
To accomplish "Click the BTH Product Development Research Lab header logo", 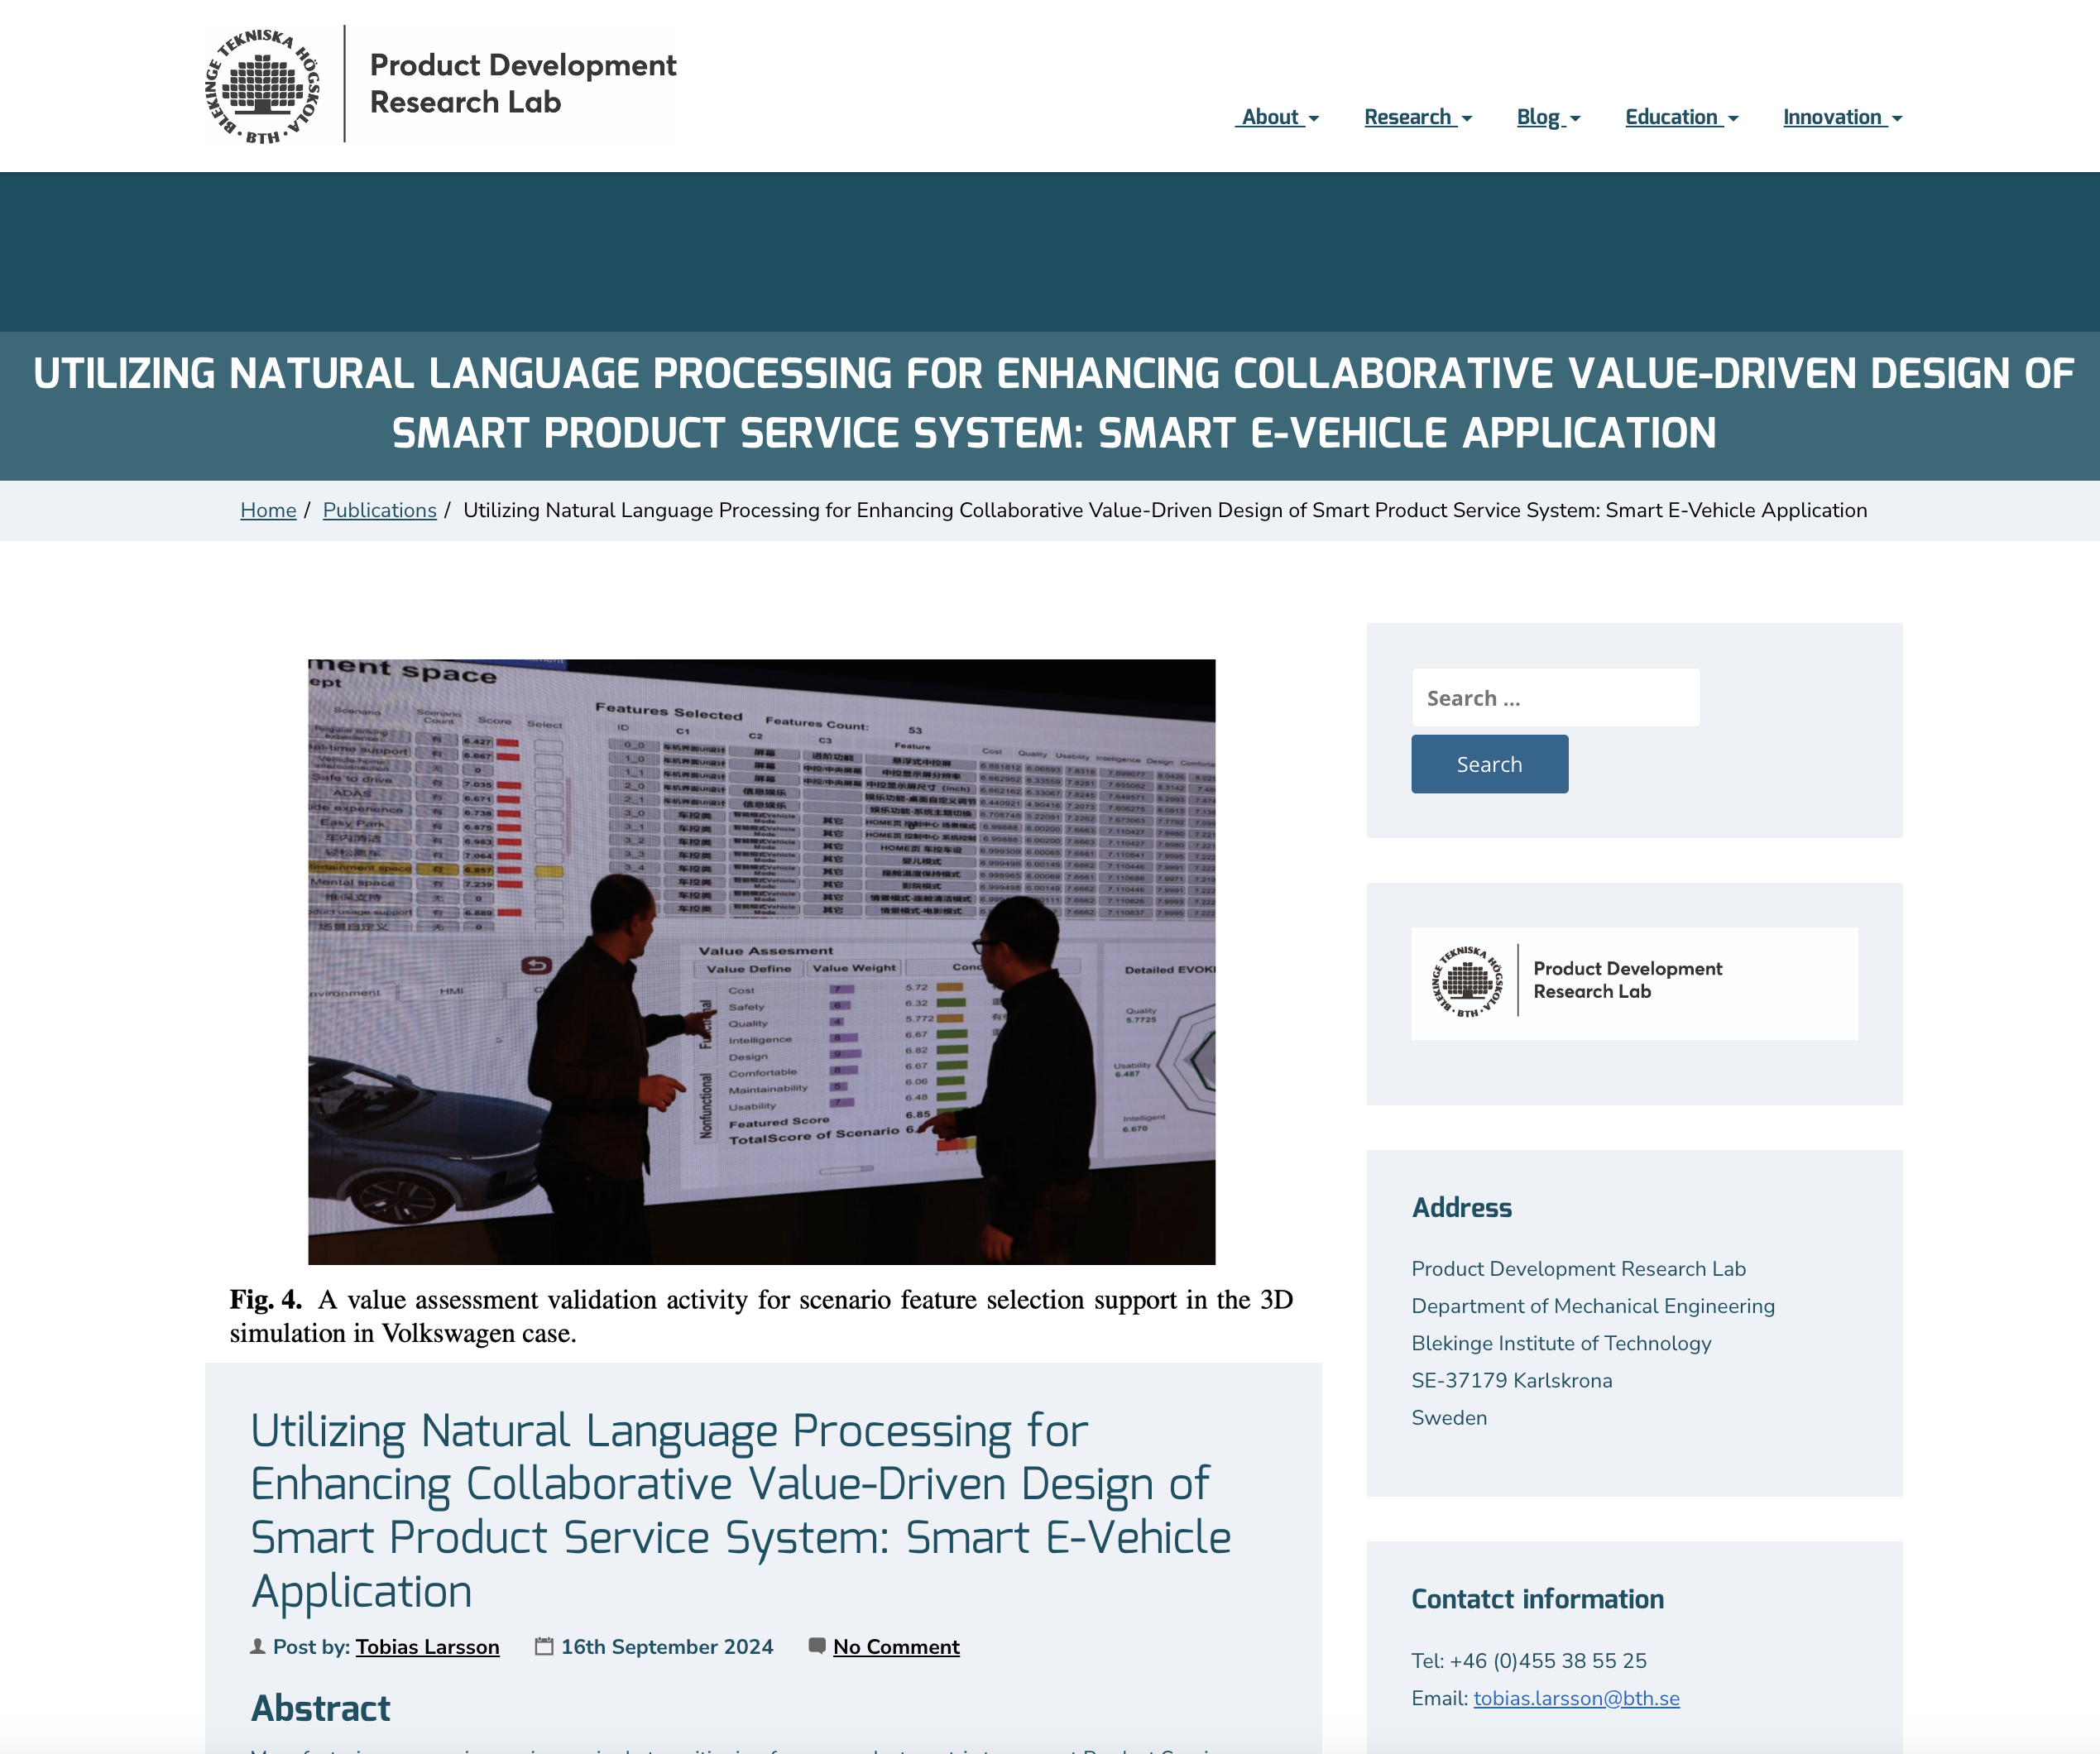I will [x=440, y=84].
